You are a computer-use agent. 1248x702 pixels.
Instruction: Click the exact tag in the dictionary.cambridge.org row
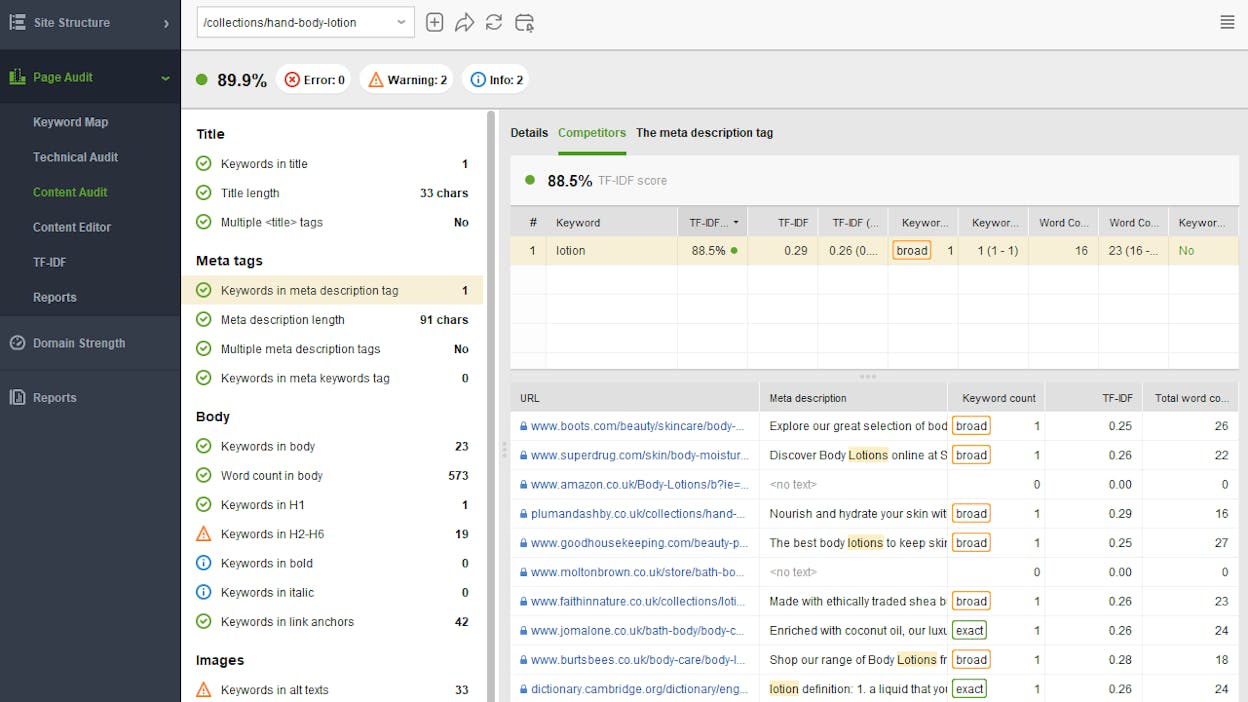click(x=969, y=689)
